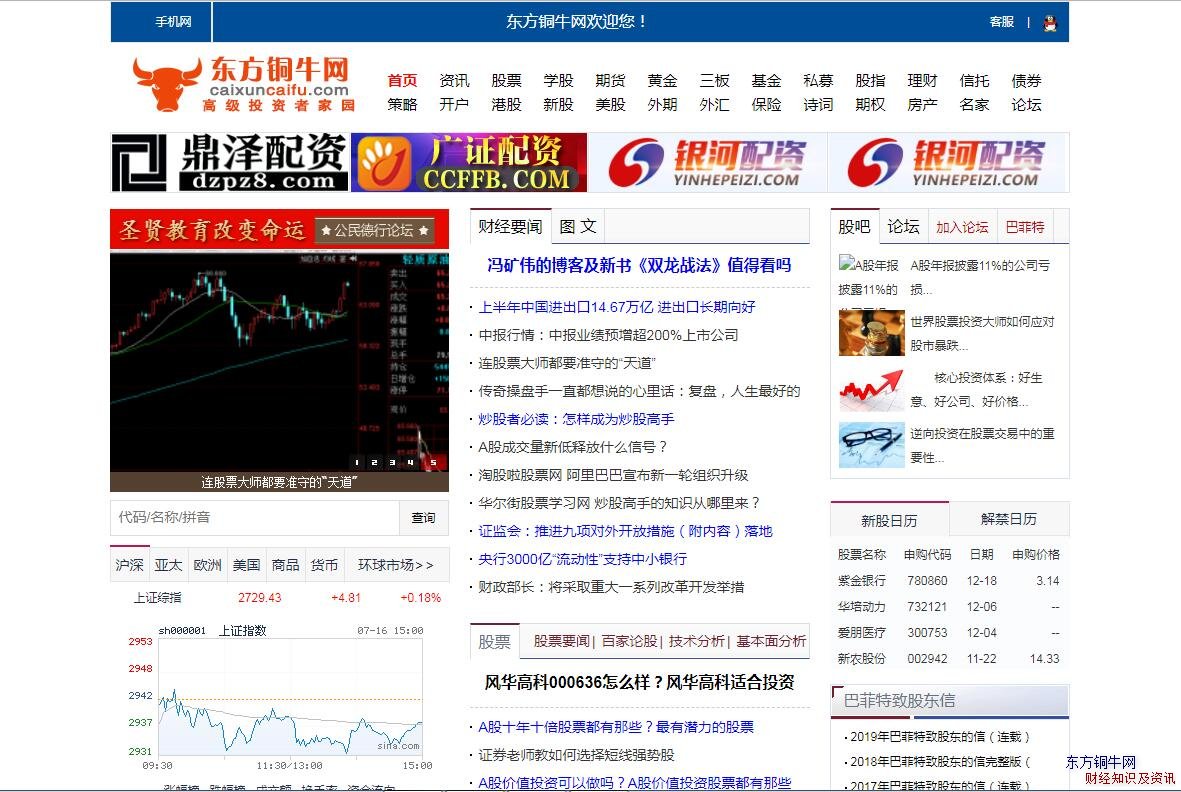Select the 基本面分析 sub-tab
Screen dimensions: 1181x792
coord(771,641)
